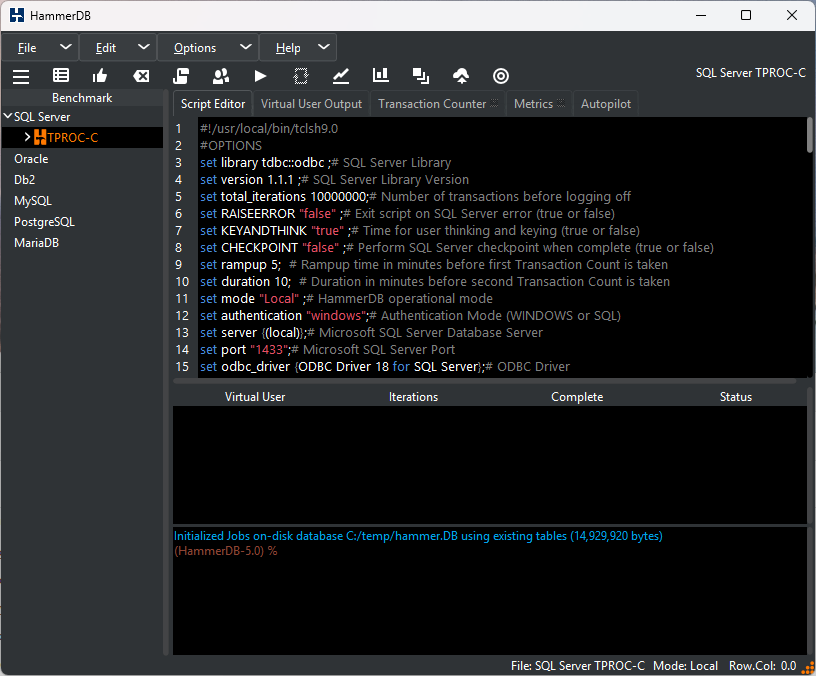Click the Complete column header

577,397
